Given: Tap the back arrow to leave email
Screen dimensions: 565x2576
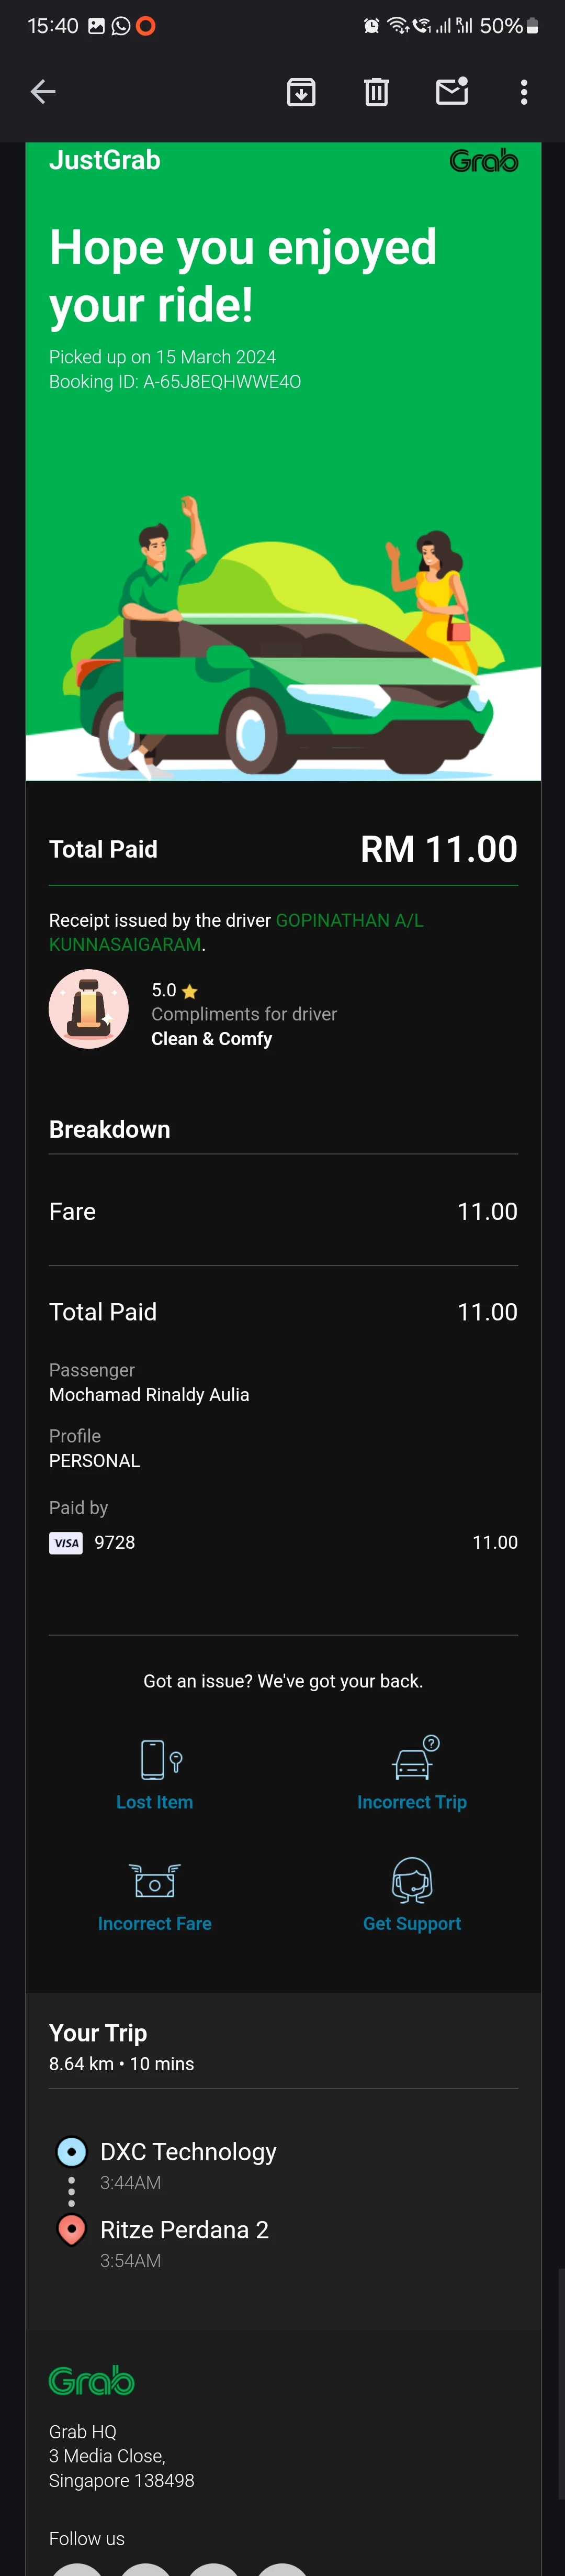Looking at the screenshot, I should tap(43, 92).
